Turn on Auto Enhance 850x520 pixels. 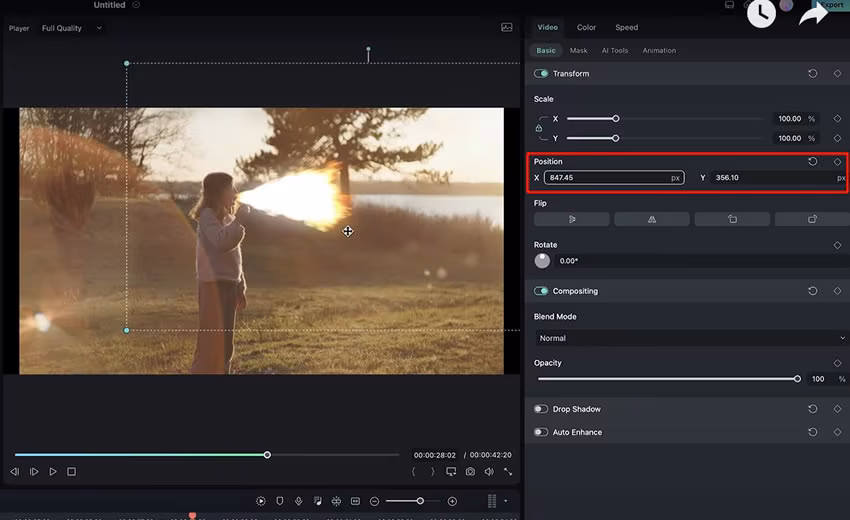(541, 432)
